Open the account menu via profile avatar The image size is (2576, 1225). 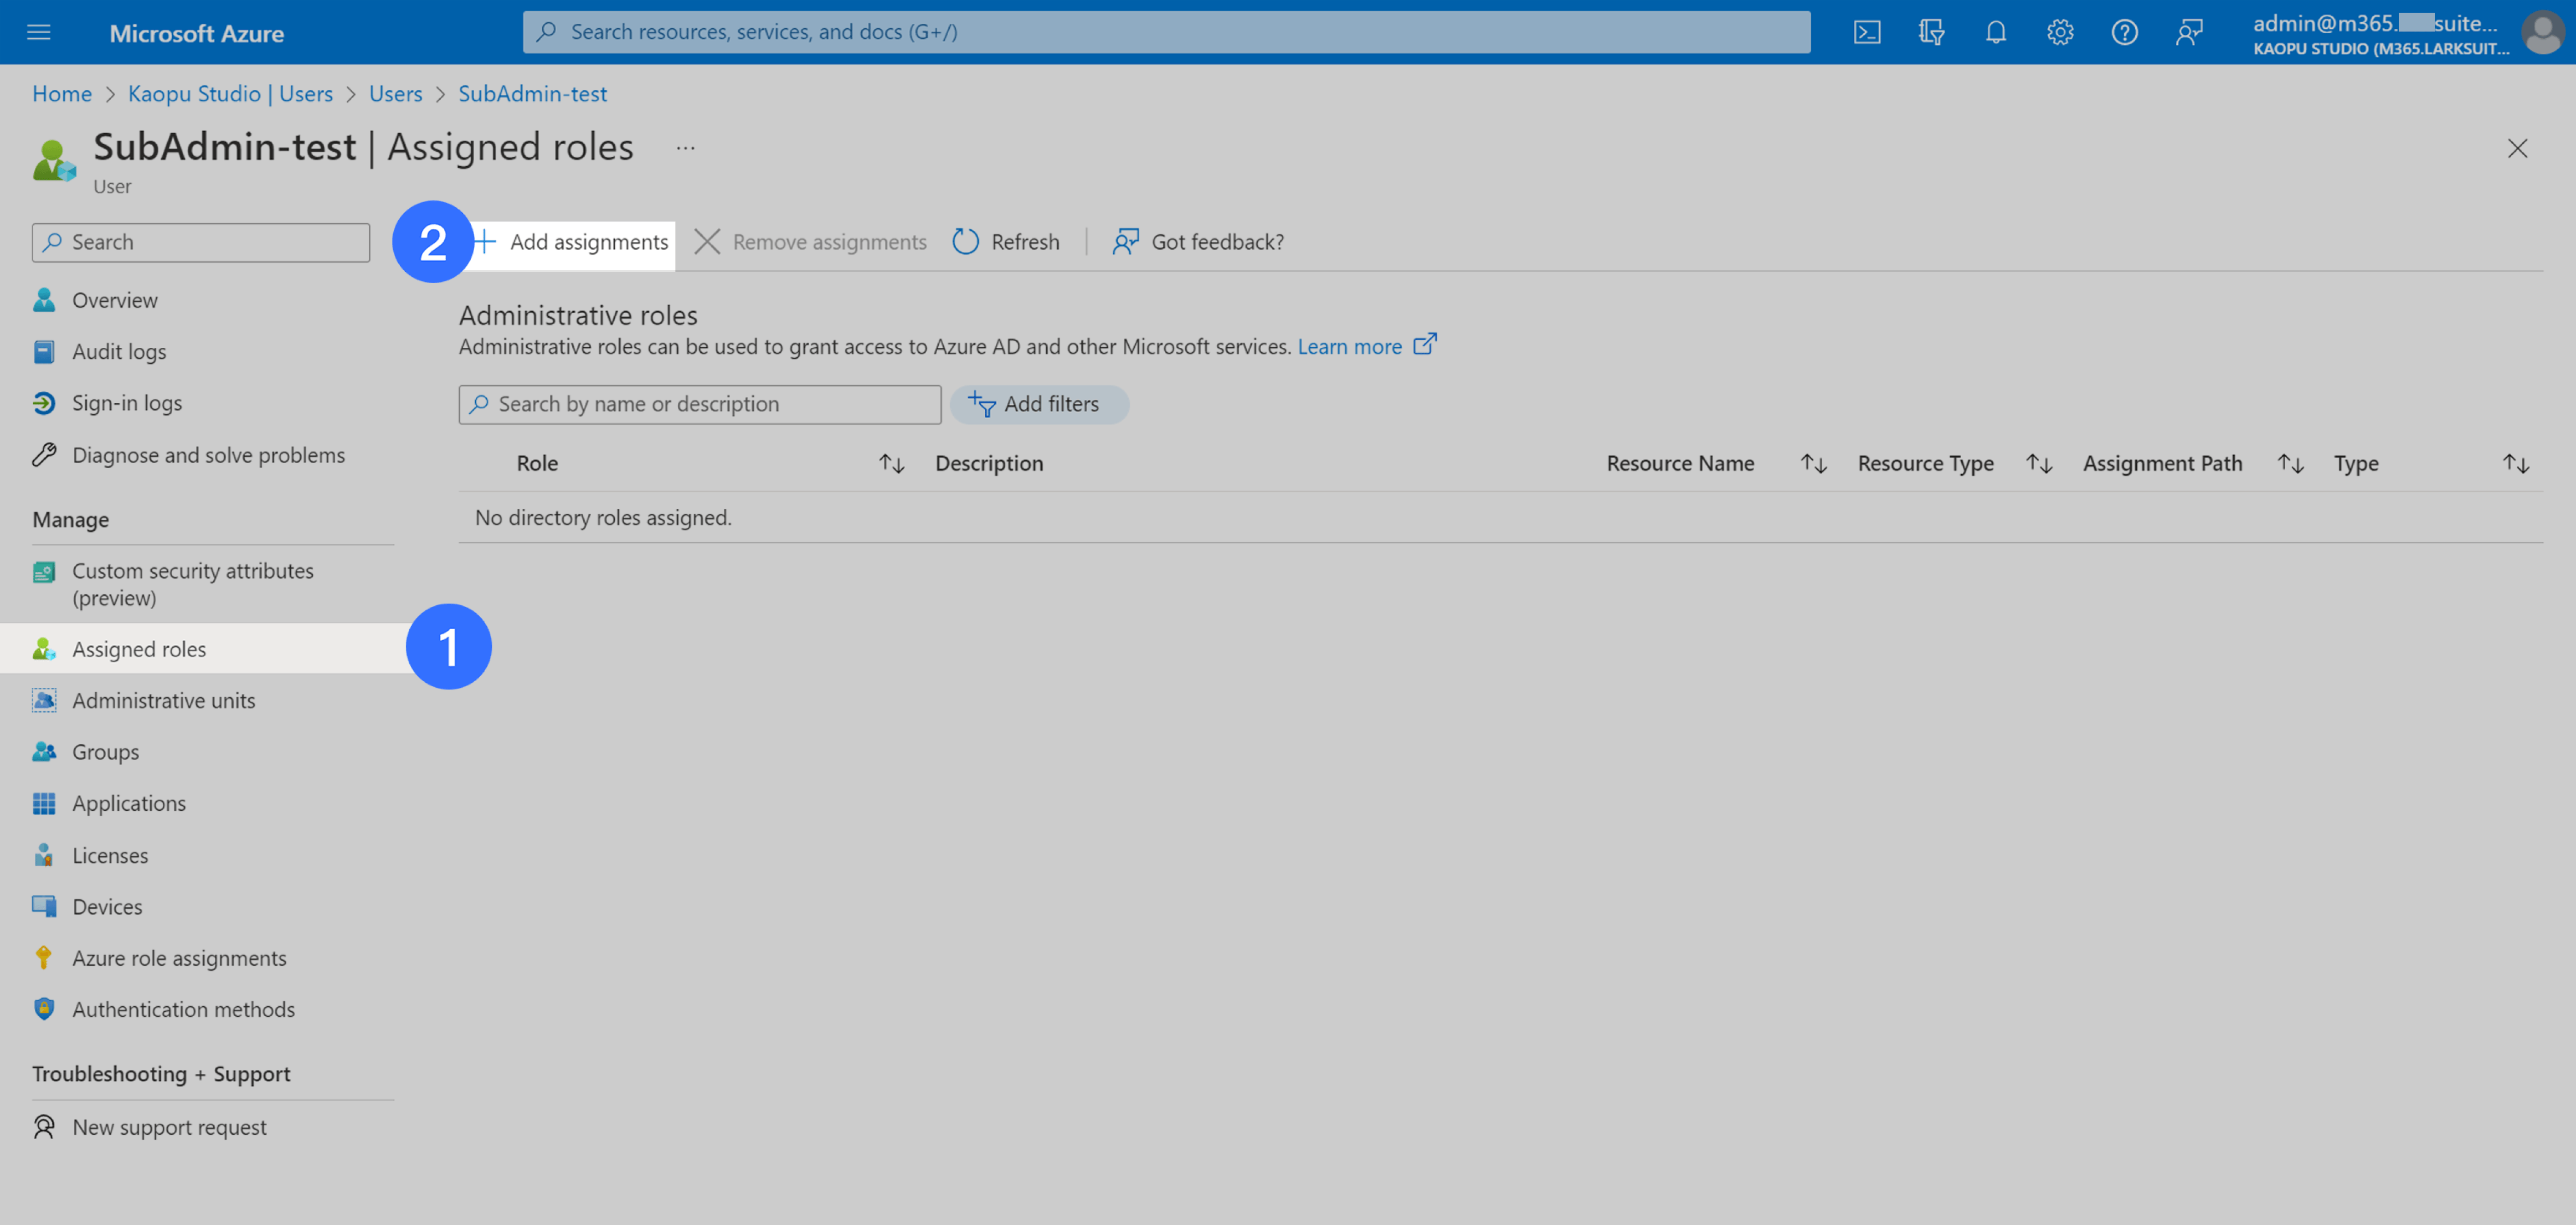pyautogui.click(x=2541, y=31)
